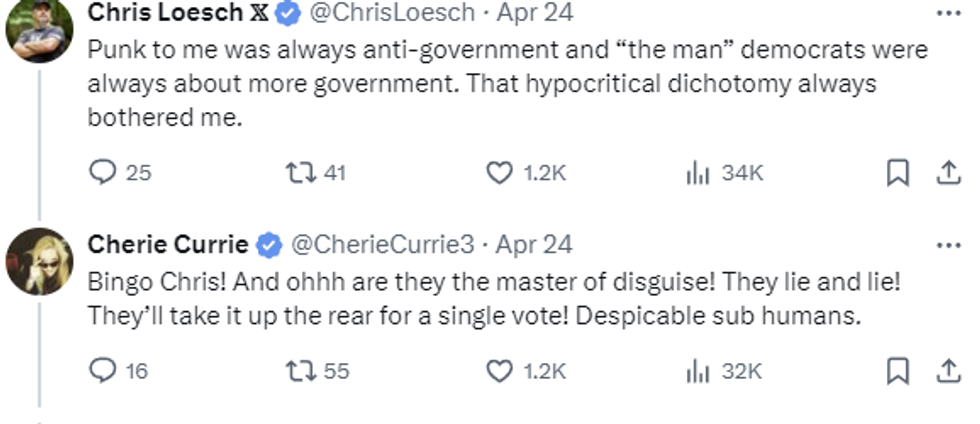Open Chris Loesch's profile picture
The width and height of the screenshot is (980, 424).
click(x=39, y=28)
